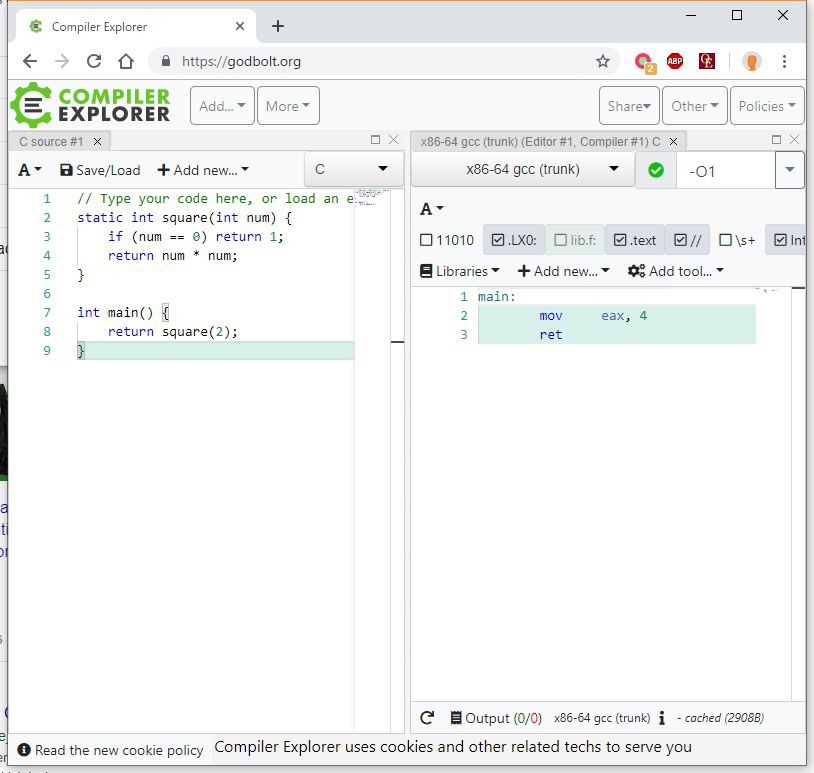814x773 pixels.
Task: Click the browser forward arrow
Action: click(x=62, y=61)
